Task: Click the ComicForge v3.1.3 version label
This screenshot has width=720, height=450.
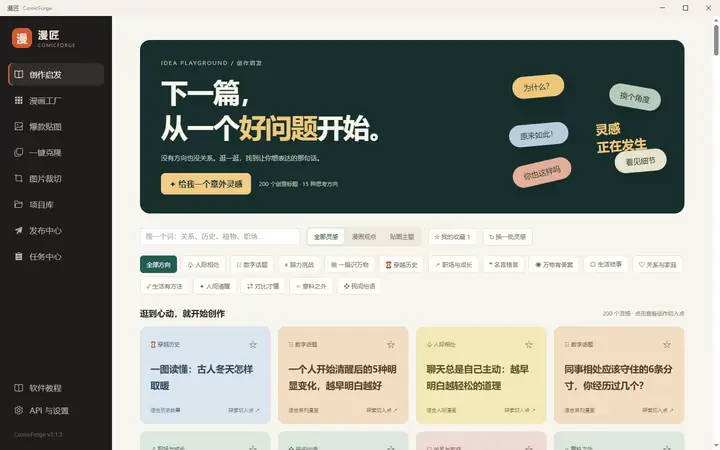Action: (38, 434)
